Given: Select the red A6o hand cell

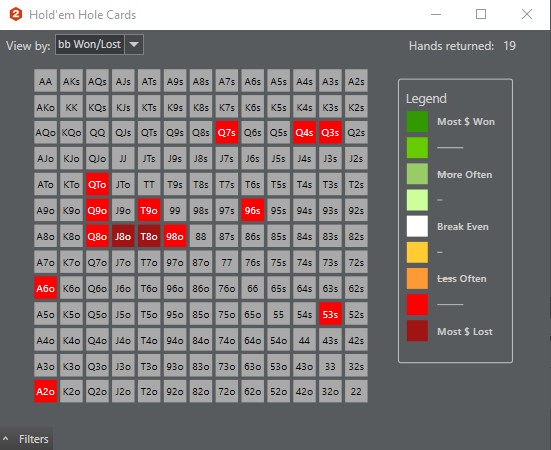Looking at the screenshot, I should point(46,288).
